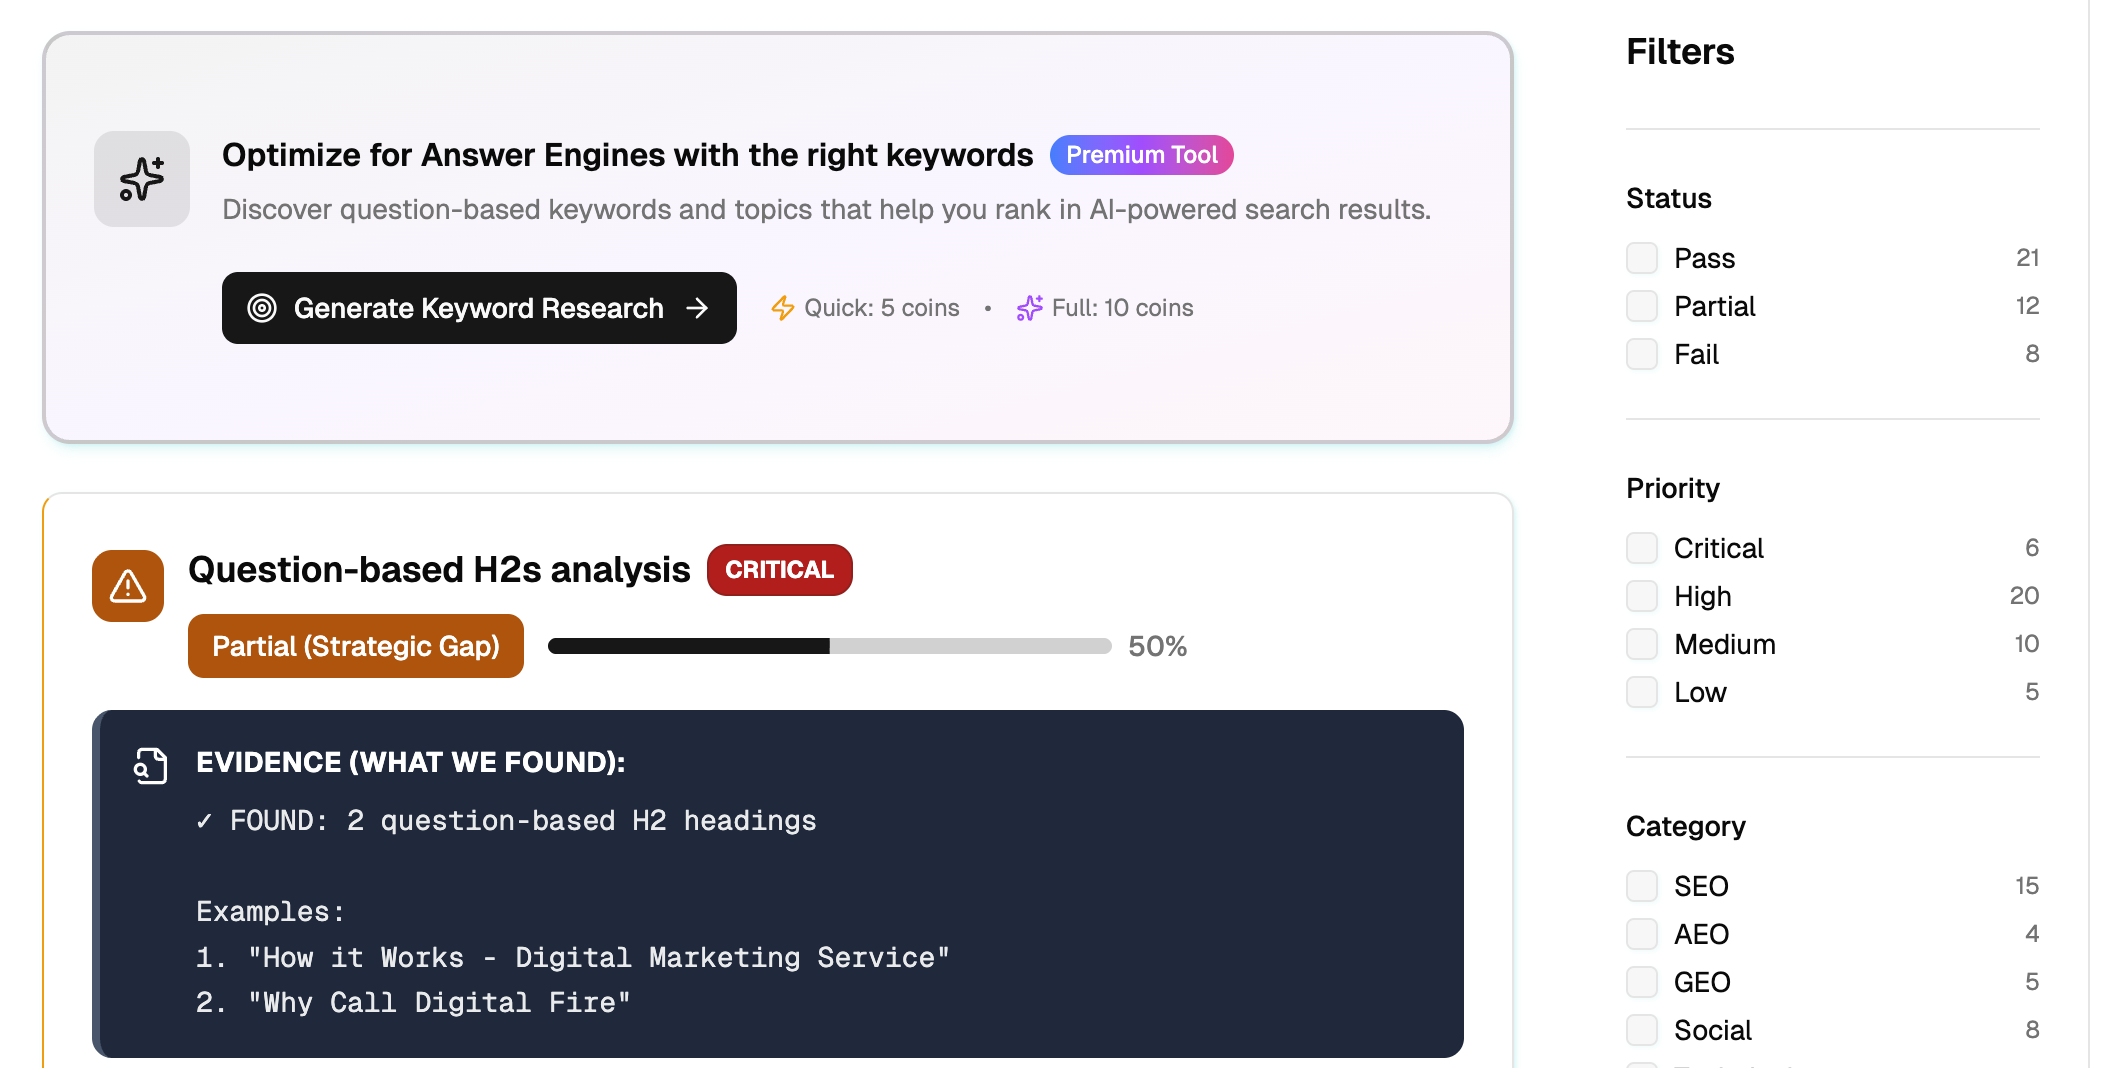Check the SEO category filter

click(1642, 886)
